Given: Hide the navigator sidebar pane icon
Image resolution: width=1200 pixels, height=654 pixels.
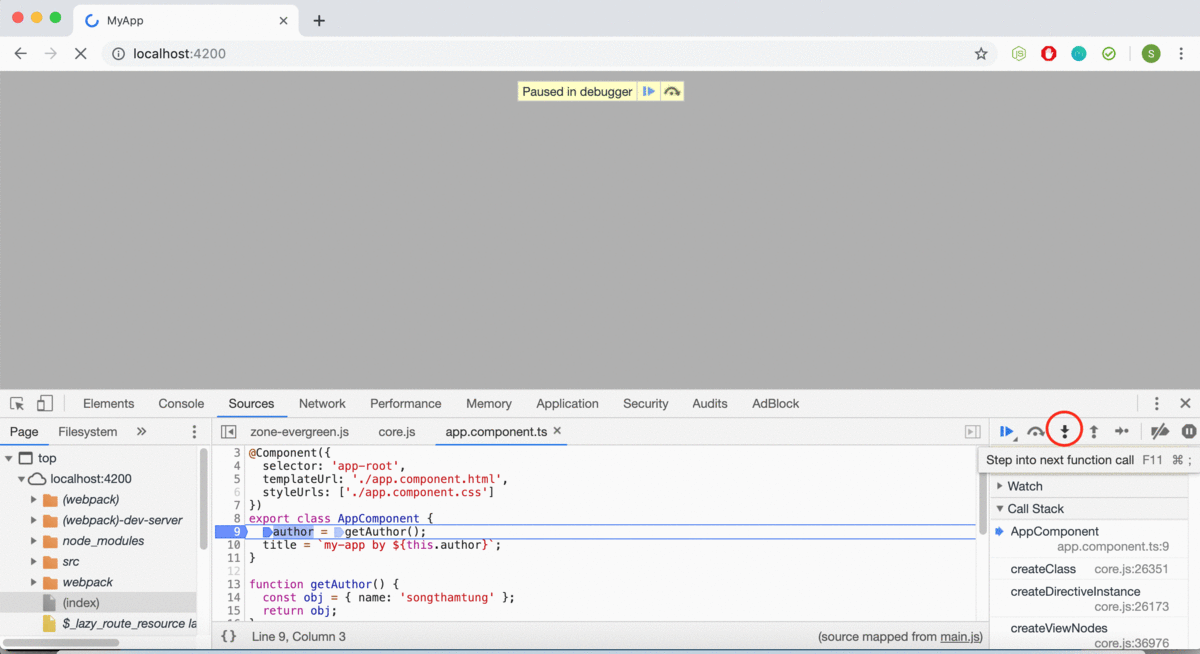Looking at the screenshot, I should [229, 432].
